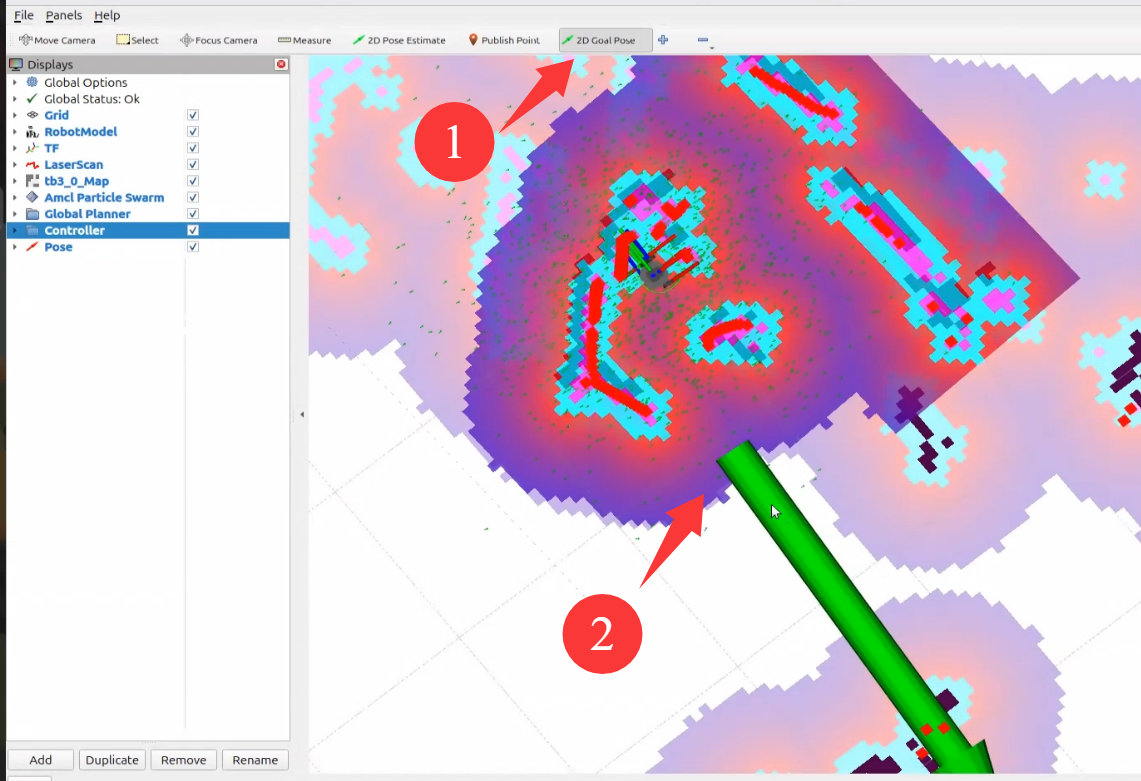
Task: Toggle the Global Planner checkbox
Action: point(193,214)
